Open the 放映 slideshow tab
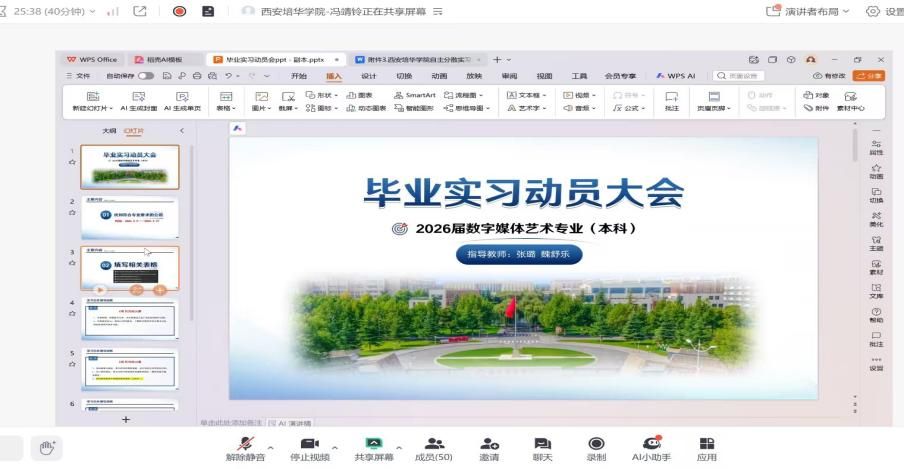The width and height of the screenshot is (904, 469). point(474,76)
